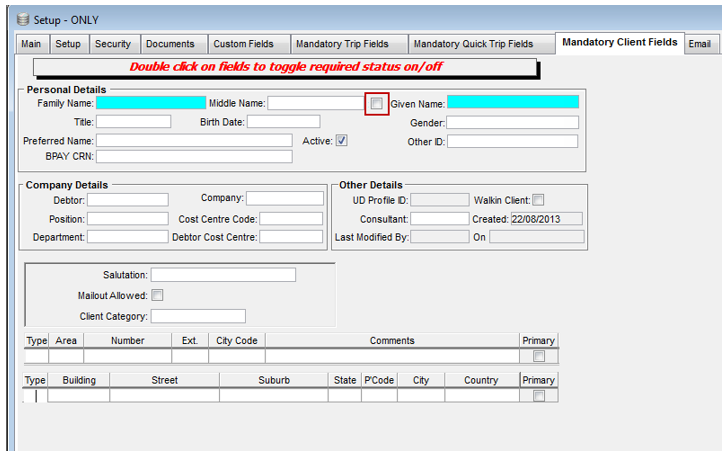Toggle the Walkin Client checkbox
Screen dimensions: 724x459
tap(538, 200)
